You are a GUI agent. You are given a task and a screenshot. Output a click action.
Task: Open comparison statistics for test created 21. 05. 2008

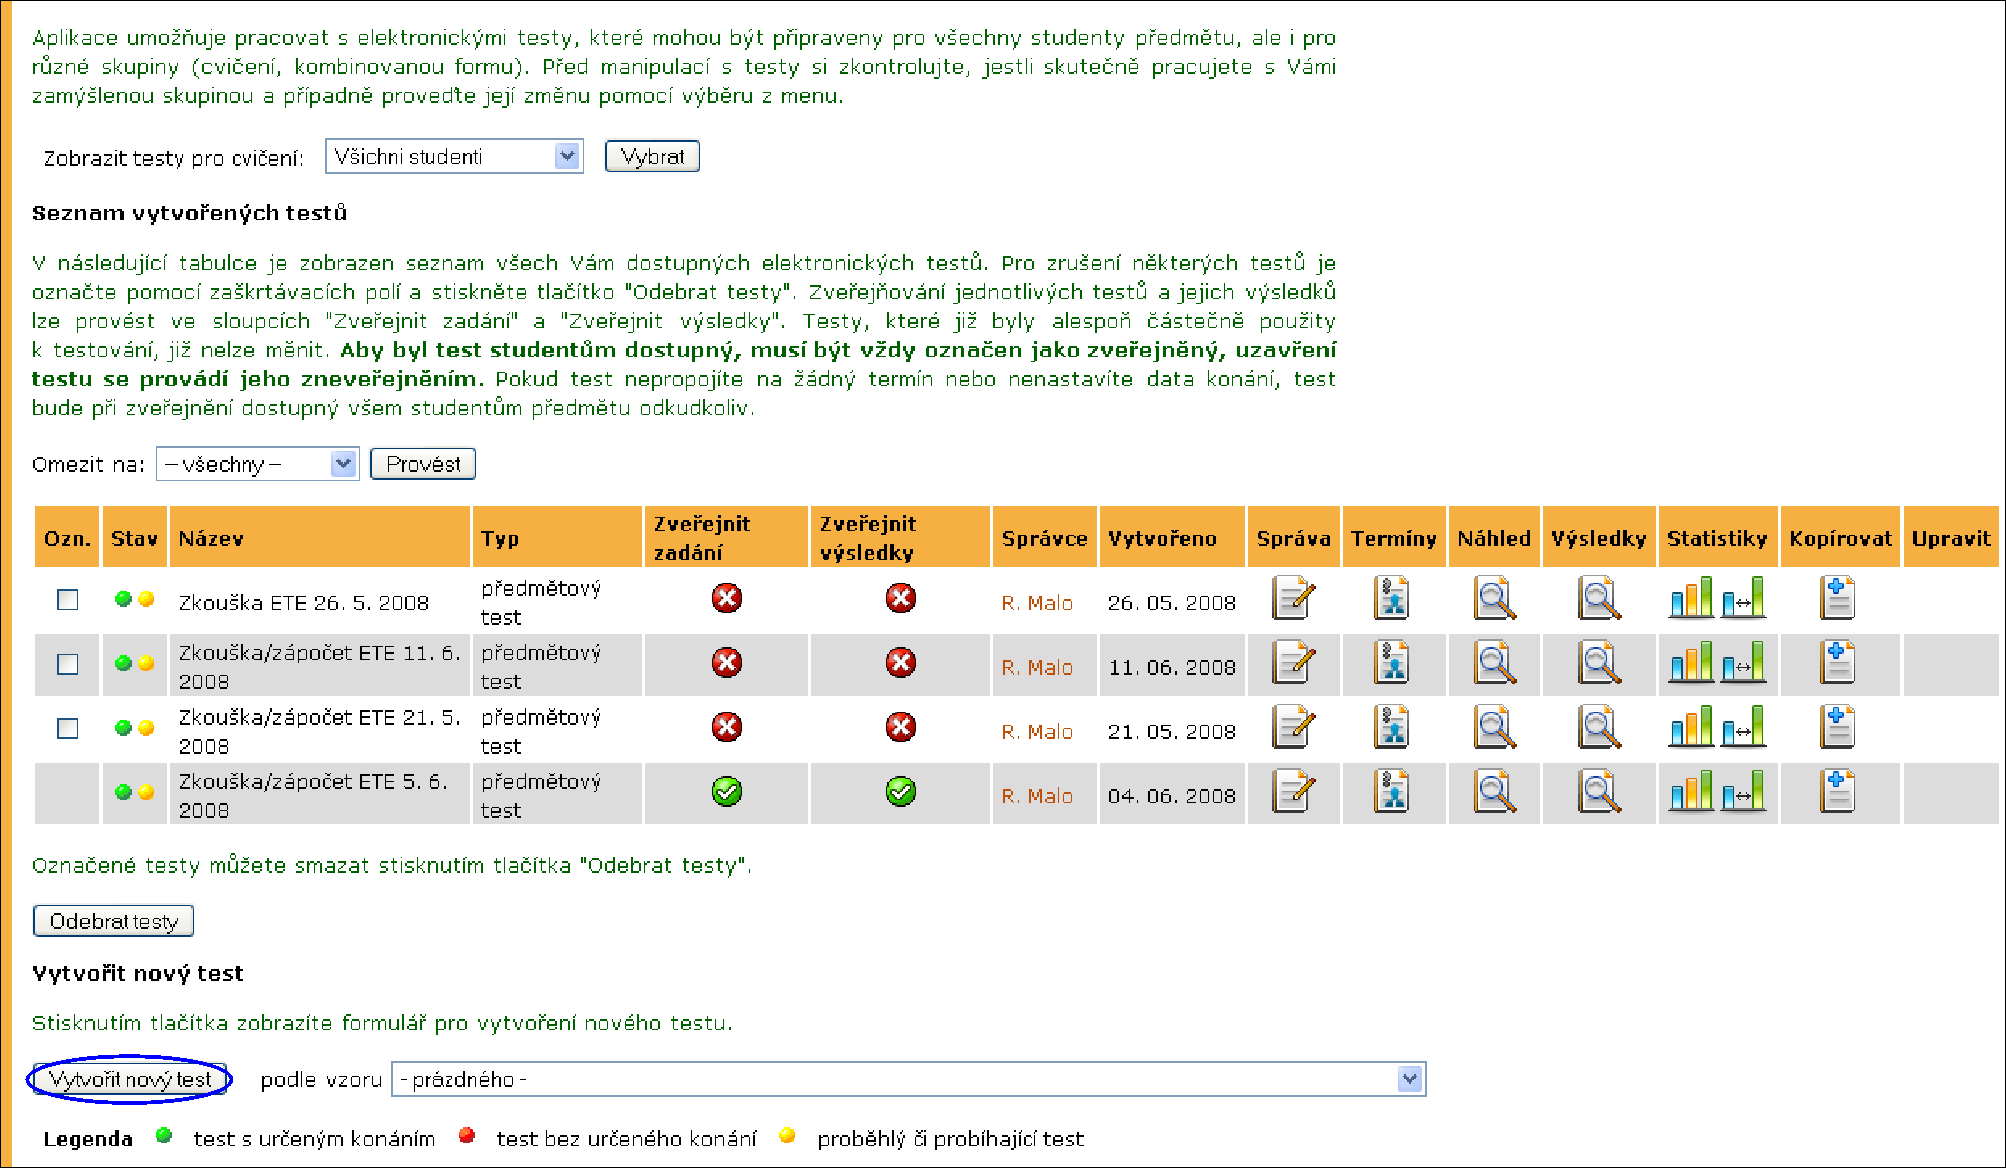[x=1743, y=727]
